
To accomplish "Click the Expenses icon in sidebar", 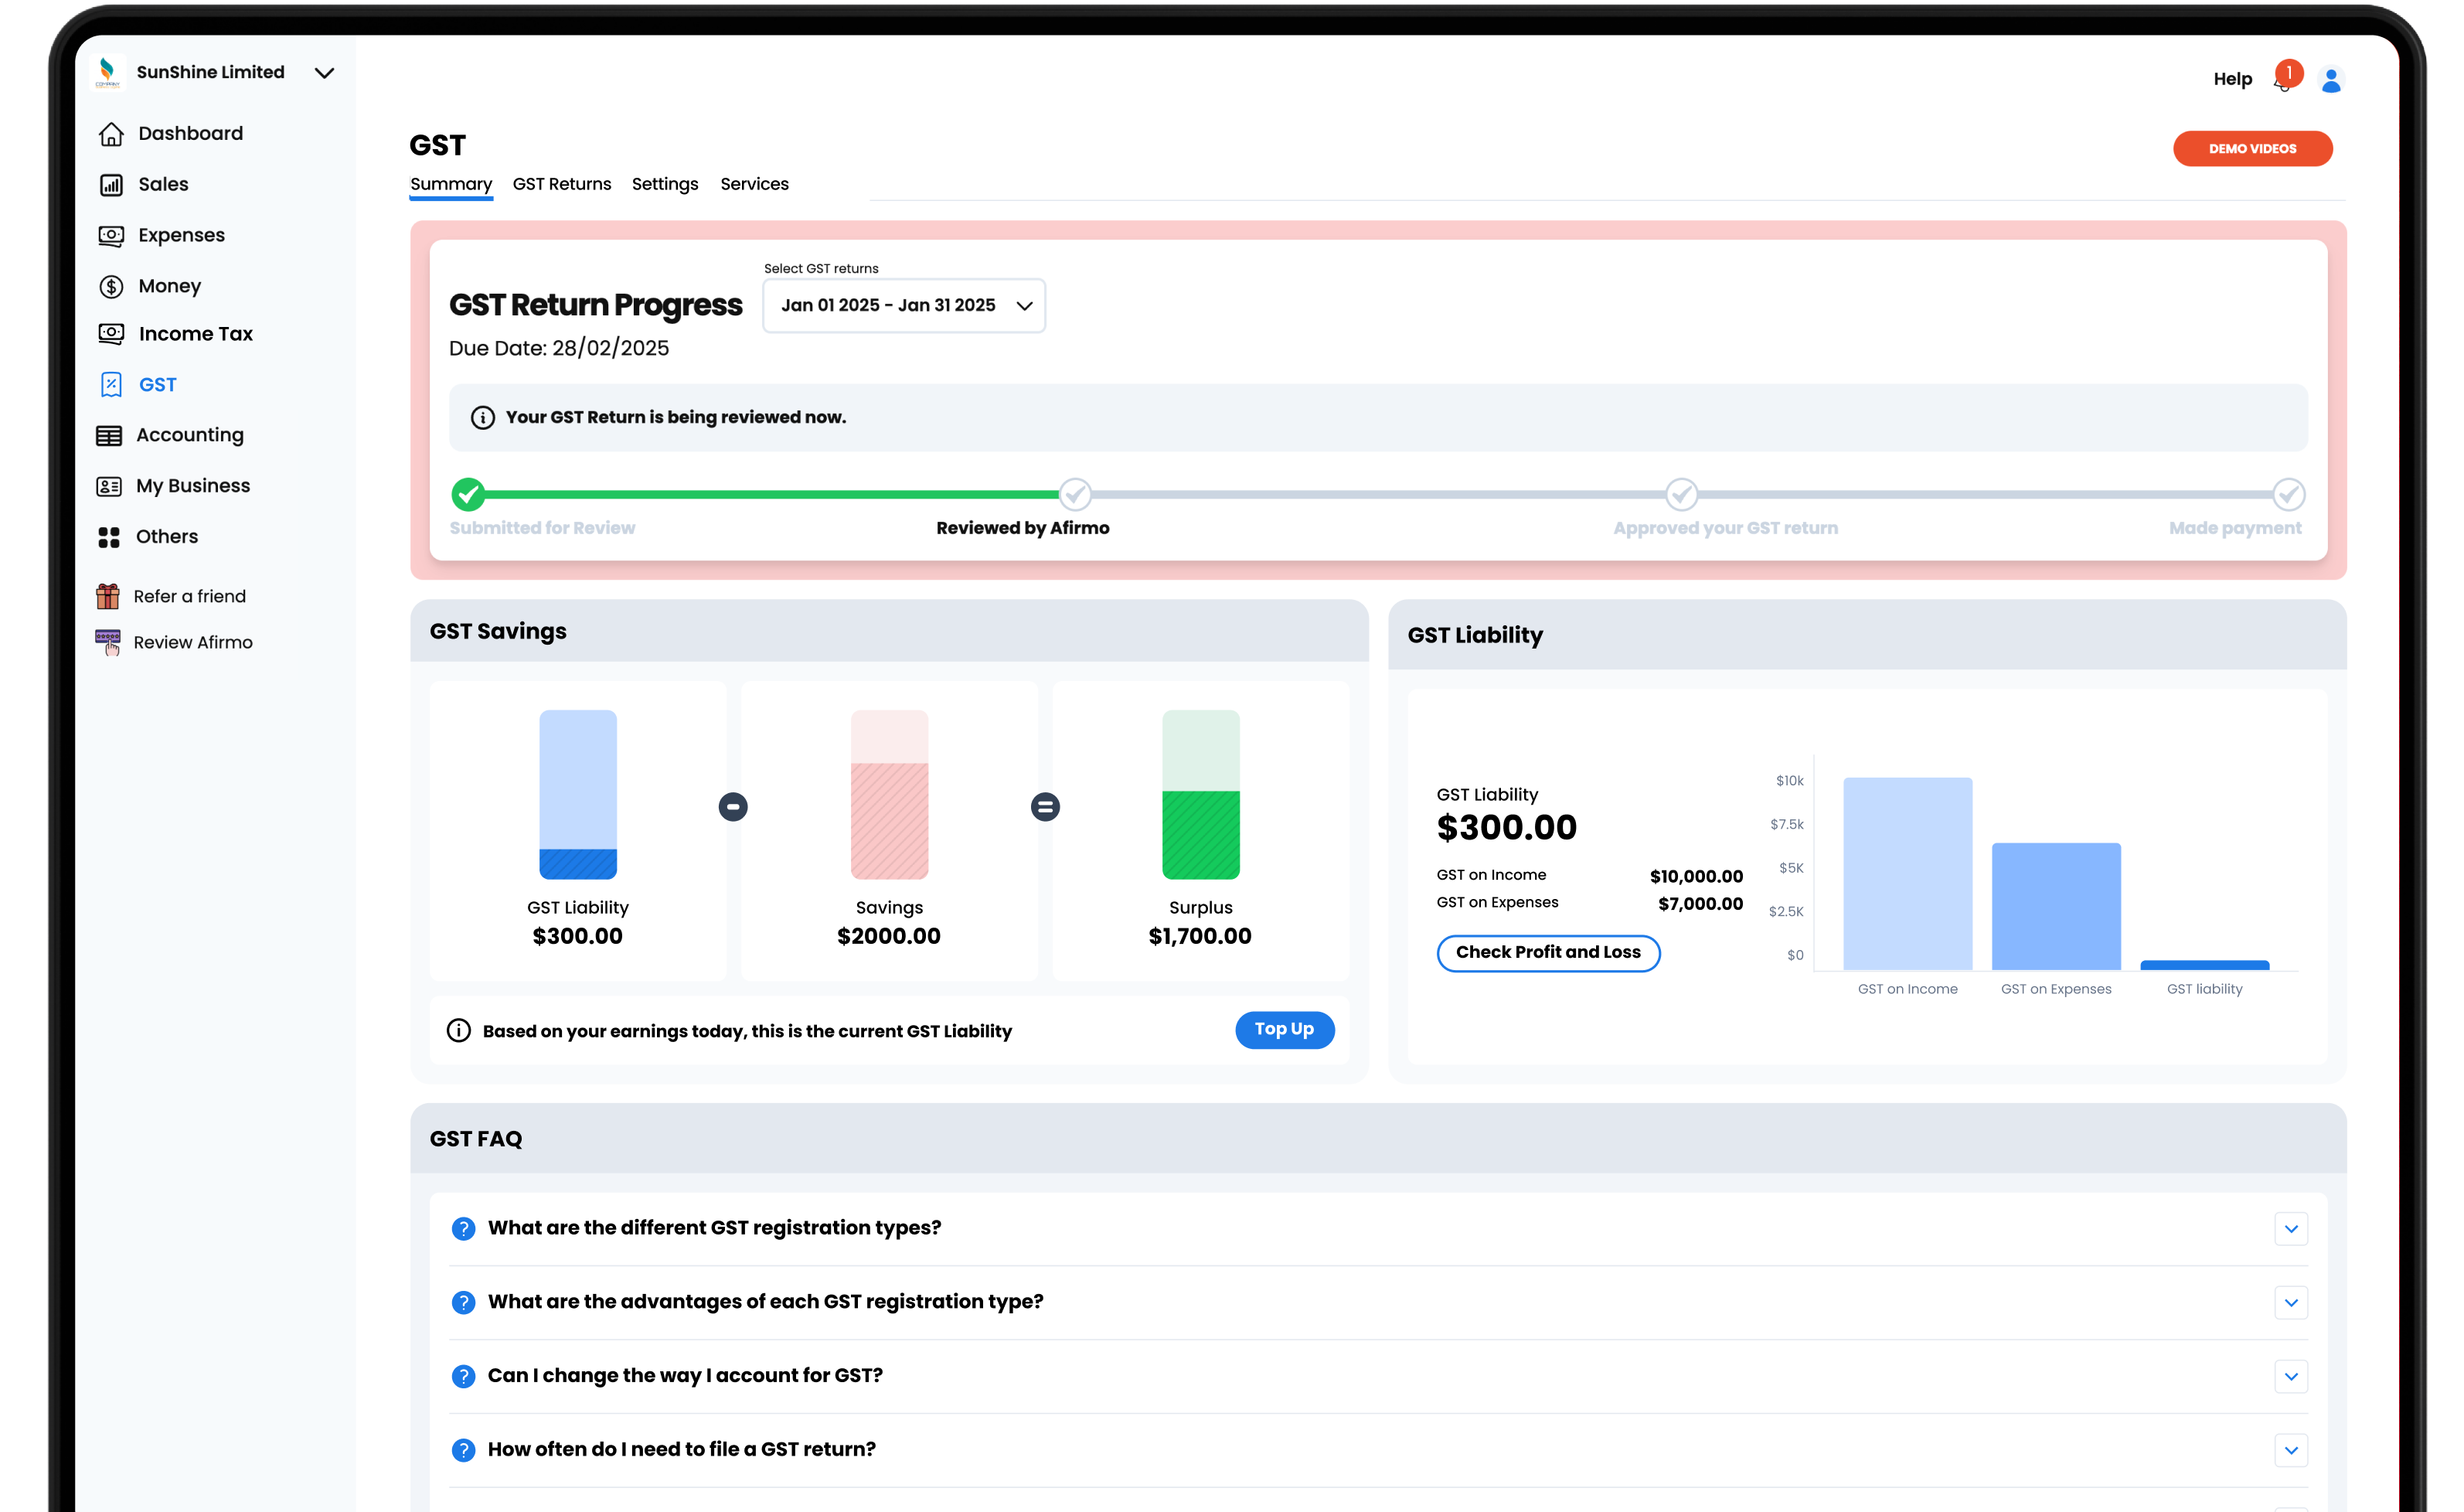I will coord(111,236).
